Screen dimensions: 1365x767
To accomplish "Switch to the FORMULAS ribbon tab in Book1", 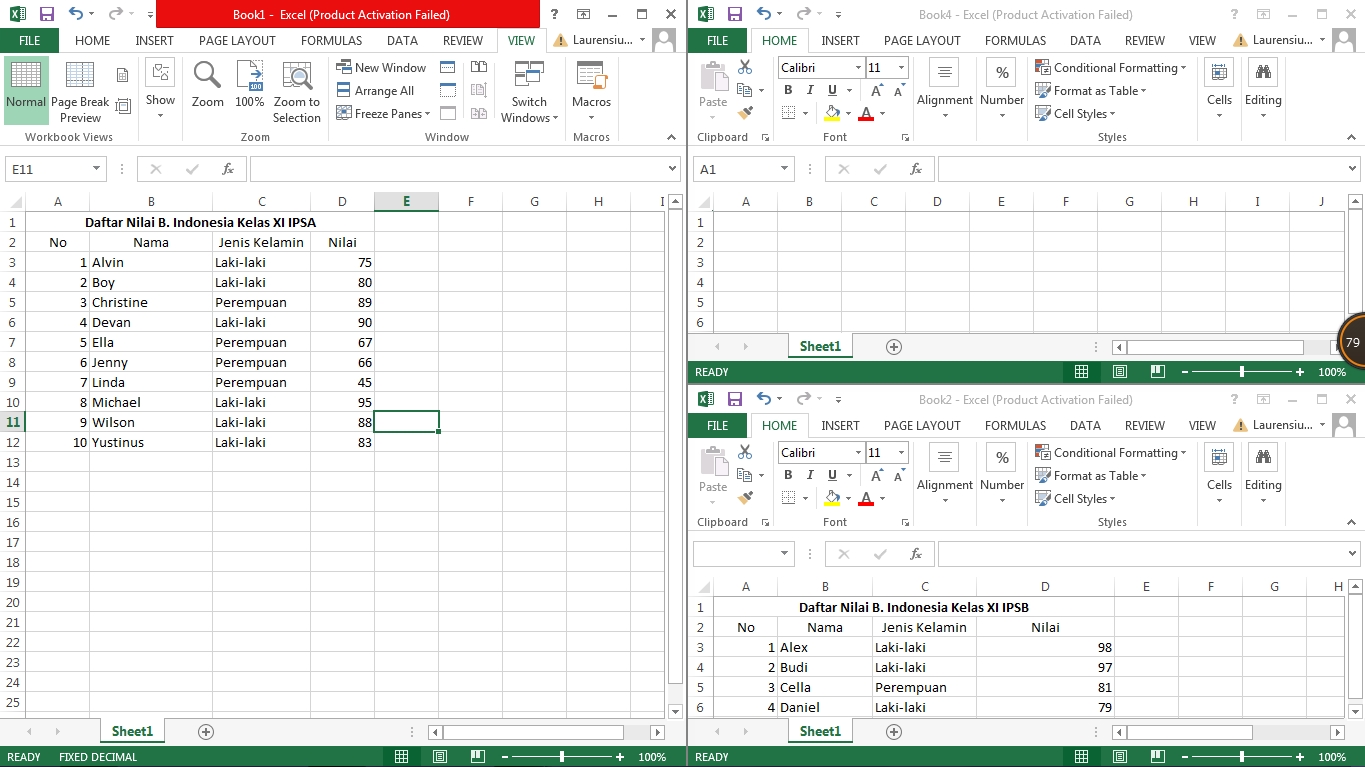I will (331, 40).
